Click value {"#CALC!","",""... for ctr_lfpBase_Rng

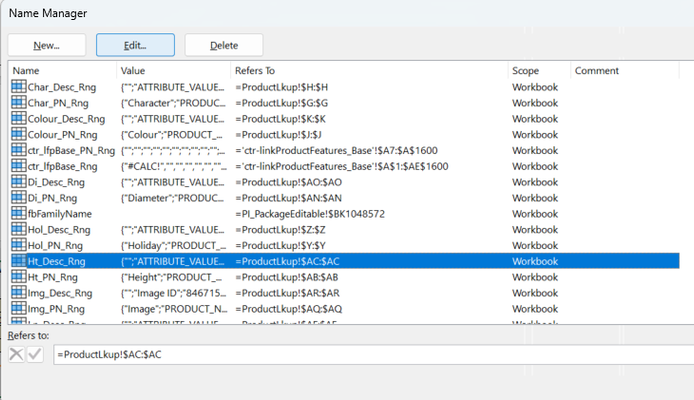(174, 167)
